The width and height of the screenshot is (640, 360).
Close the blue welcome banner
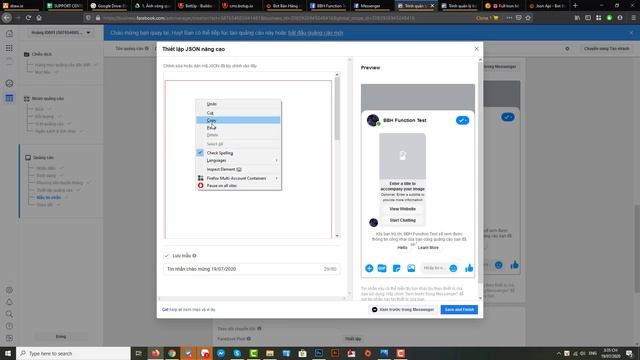pyautogui.click(x=631, y=33)
